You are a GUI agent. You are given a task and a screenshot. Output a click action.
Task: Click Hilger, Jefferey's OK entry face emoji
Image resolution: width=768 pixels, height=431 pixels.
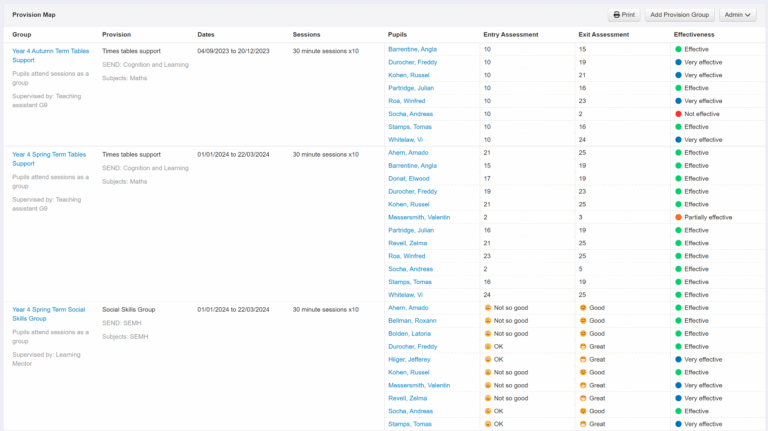(x=487, y=359)
